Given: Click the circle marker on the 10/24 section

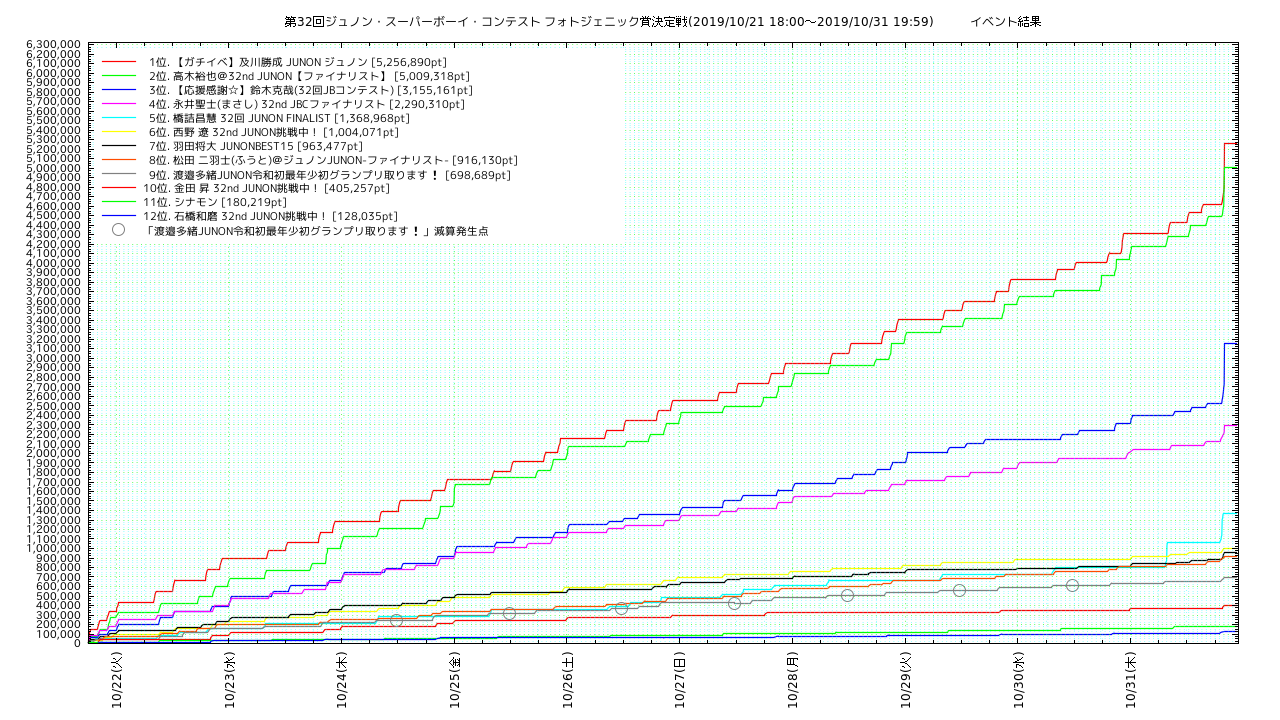Looking at the screenshot, I should click(x=396, y=621).
